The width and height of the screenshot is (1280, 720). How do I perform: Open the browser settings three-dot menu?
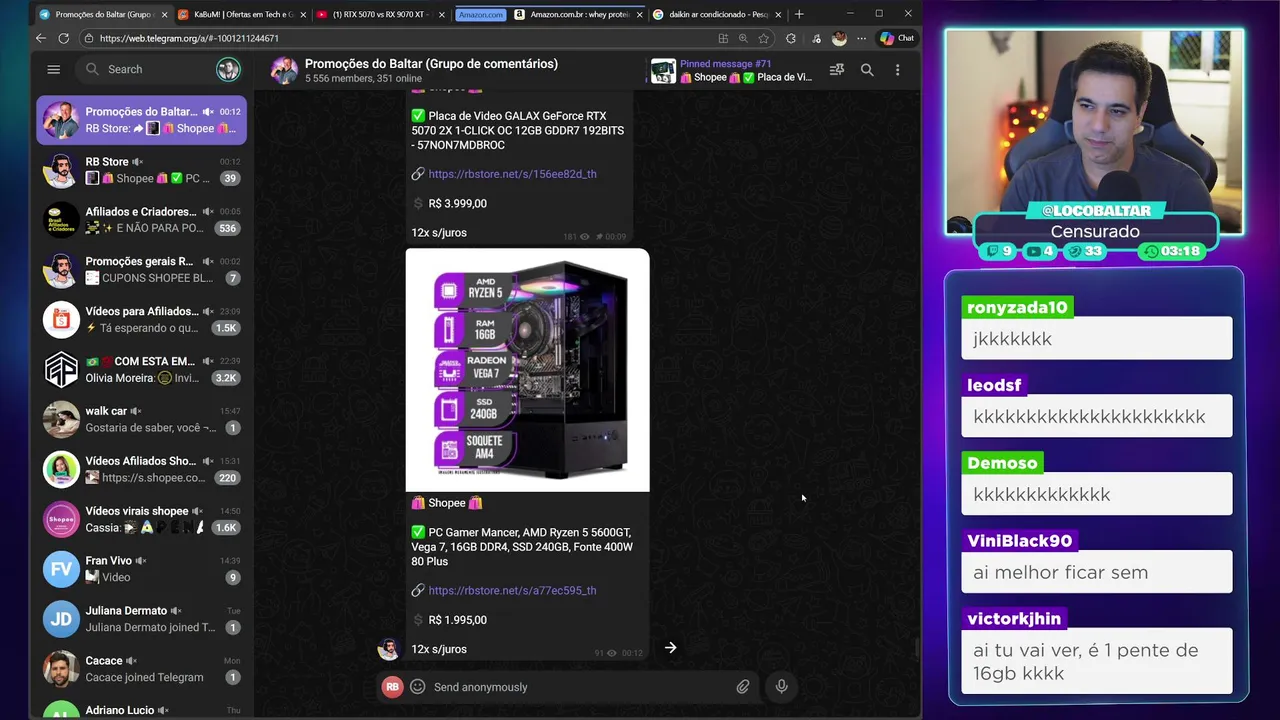click(x=861, y=38)
